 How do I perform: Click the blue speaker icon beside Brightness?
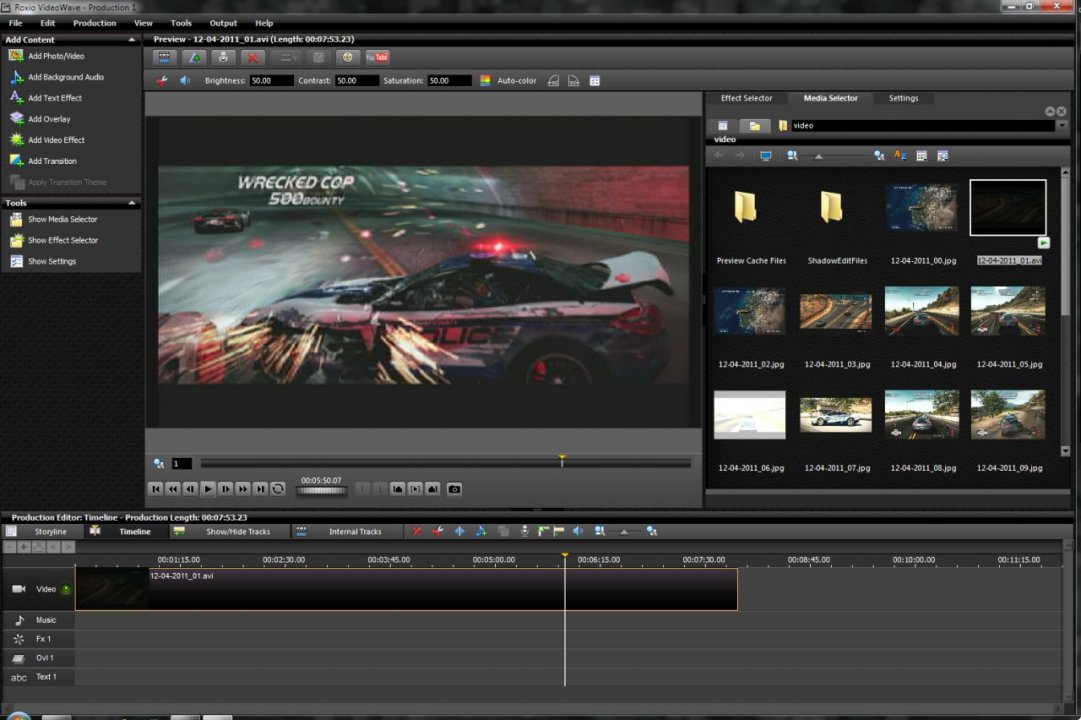point(185,81)
